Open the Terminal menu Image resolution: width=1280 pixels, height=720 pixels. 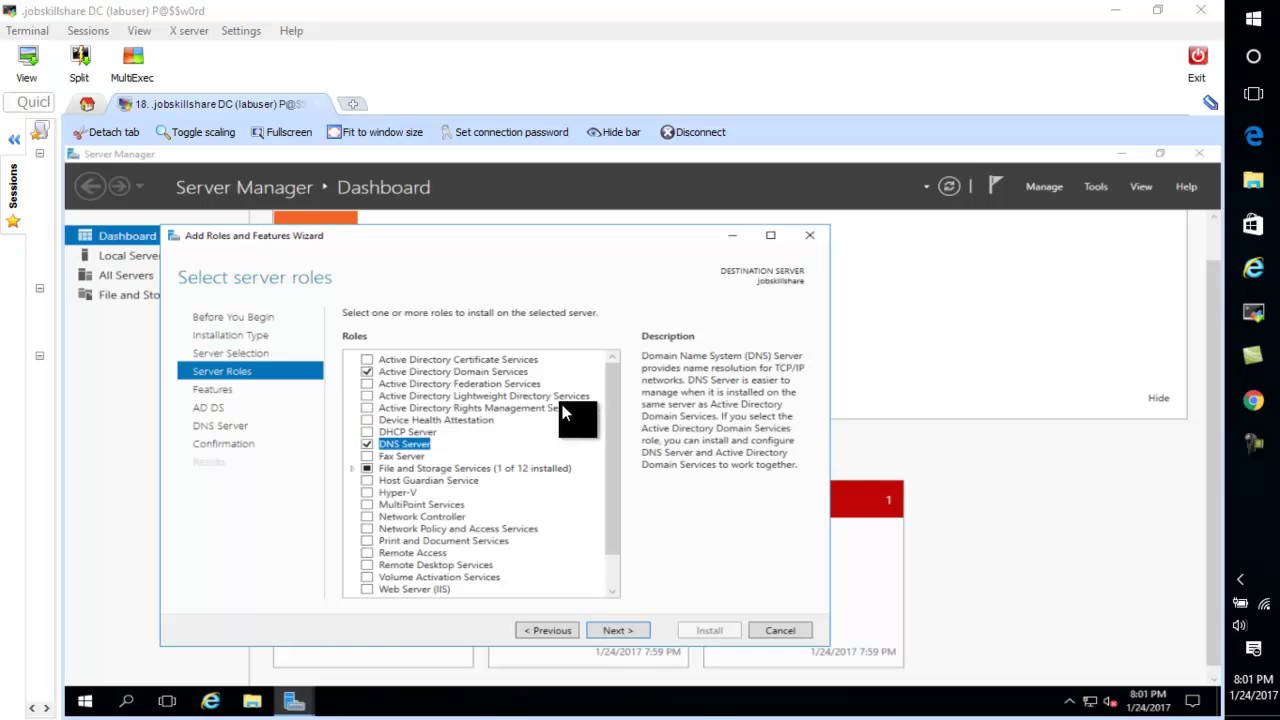click(x=27, y=31)
